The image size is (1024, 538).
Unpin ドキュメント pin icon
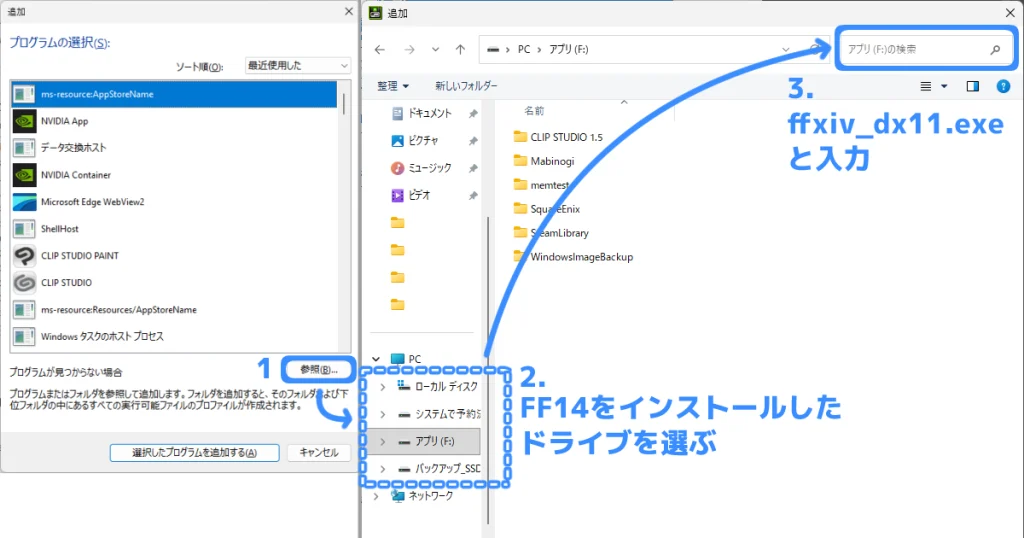point(473,114)
